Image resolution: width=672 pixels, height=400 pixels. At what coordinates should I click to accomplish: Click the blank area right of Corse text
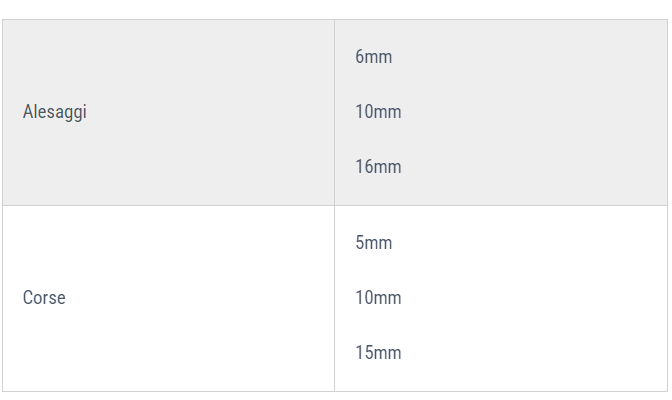click(x=200, y=298)
